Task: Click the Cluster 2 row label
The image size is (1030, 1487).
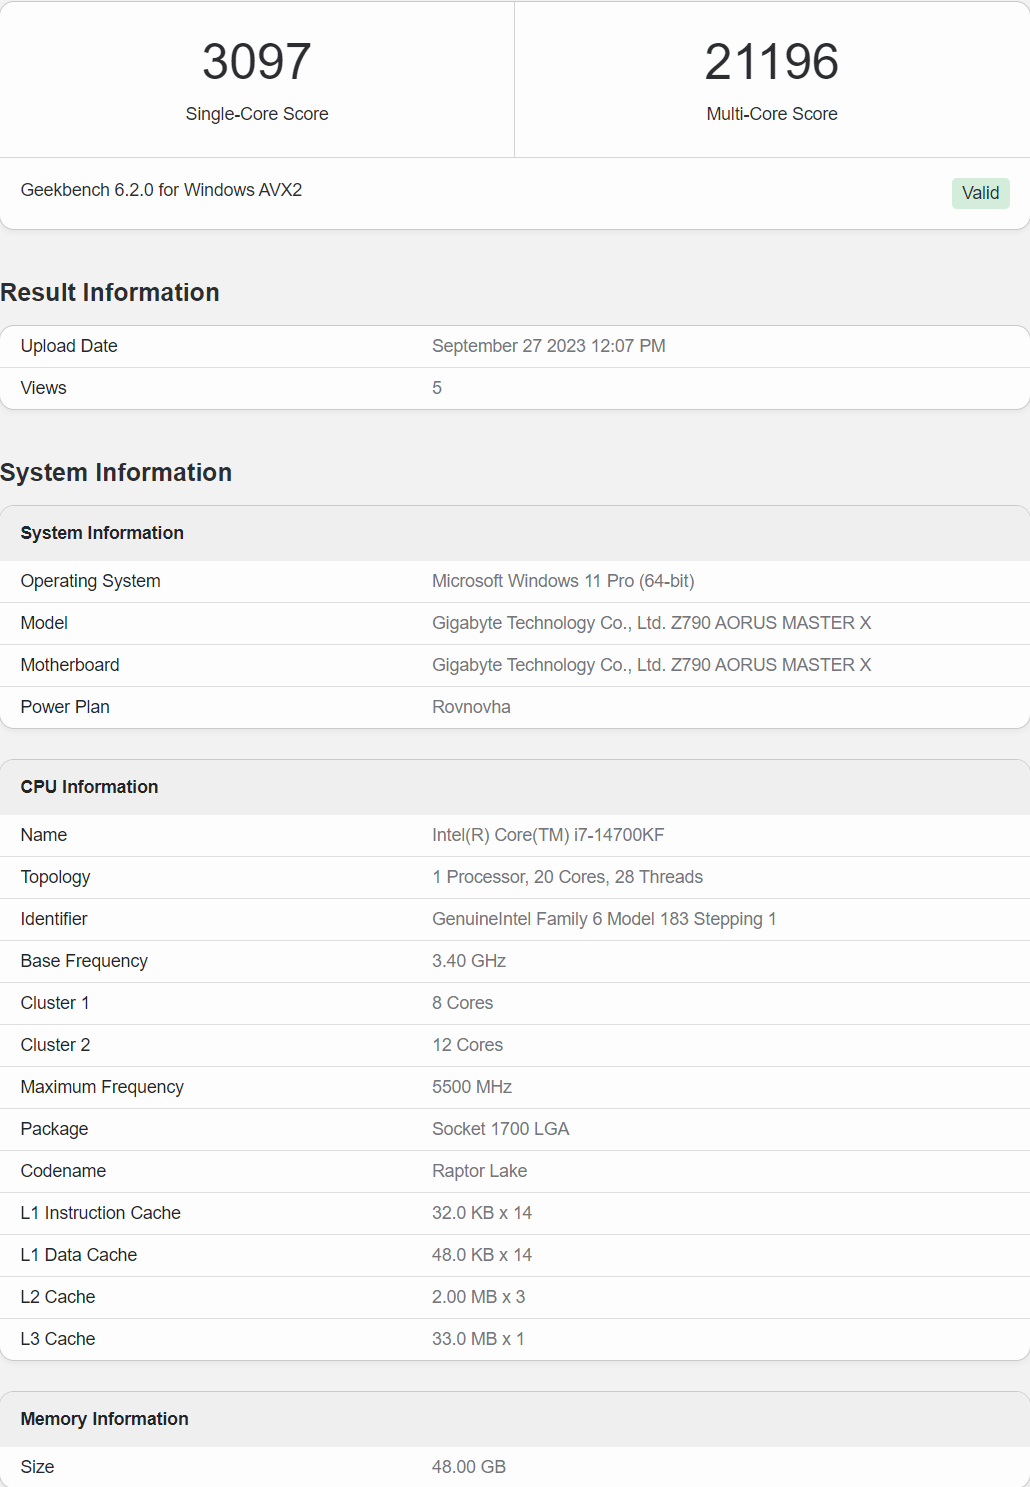Action: [x=56, y=1045]
